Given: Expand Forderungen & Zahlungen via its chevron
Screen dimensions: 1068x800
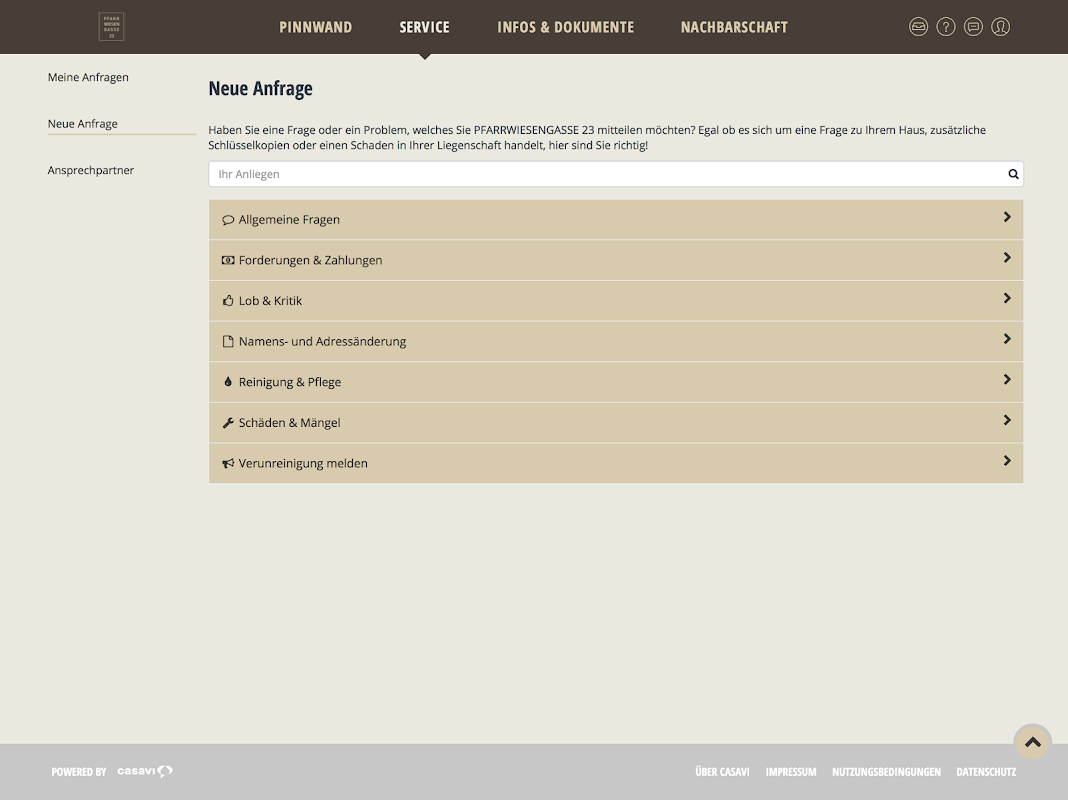Looking at the screenshot, I should [1007, 257].
